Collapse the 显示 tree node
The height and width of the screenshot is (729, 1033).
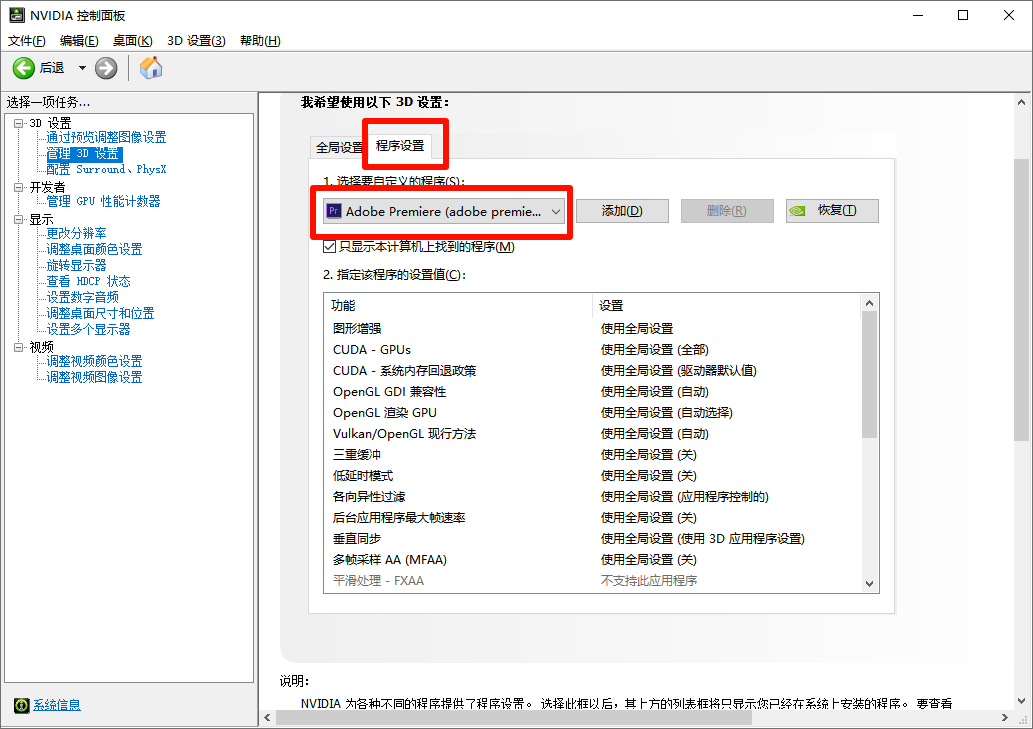click(18, 219)
